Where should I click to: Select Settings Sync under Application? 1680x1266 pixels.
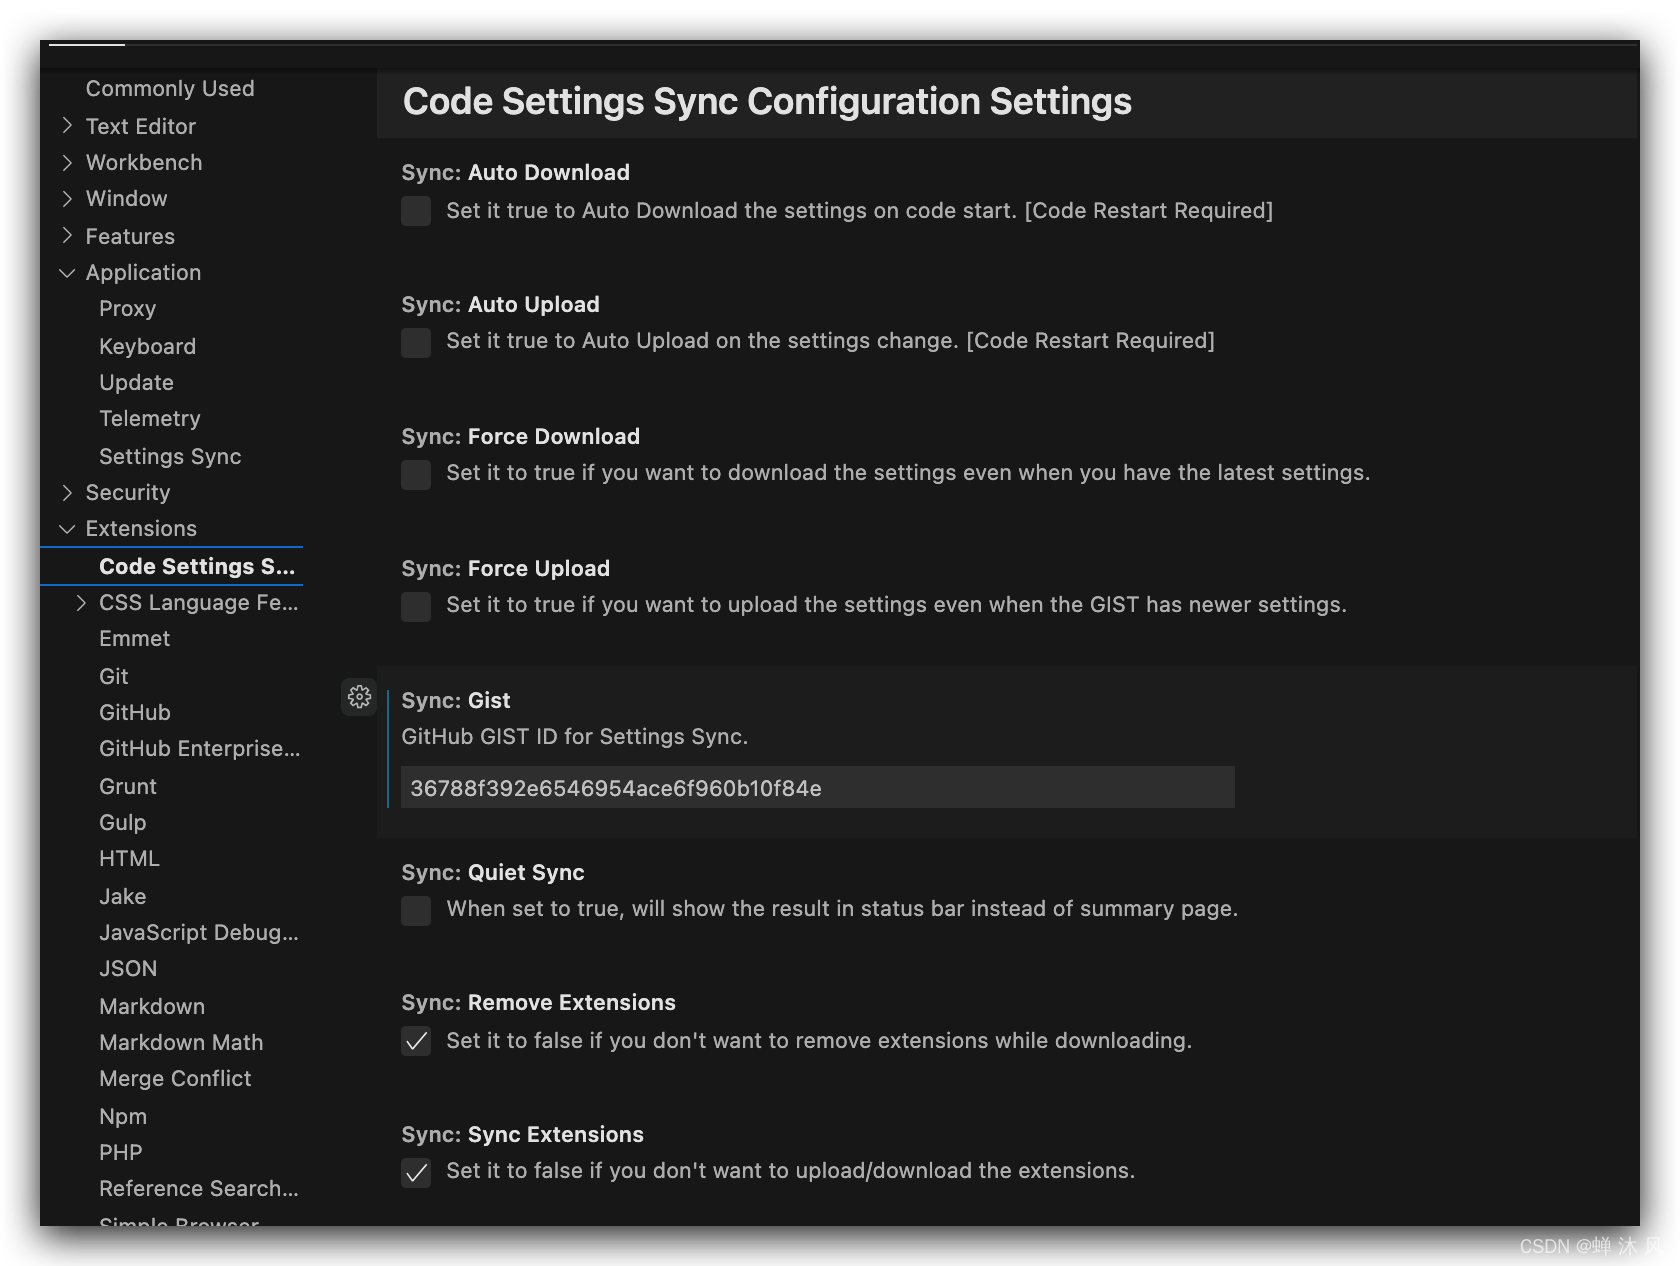pos(170,456)
